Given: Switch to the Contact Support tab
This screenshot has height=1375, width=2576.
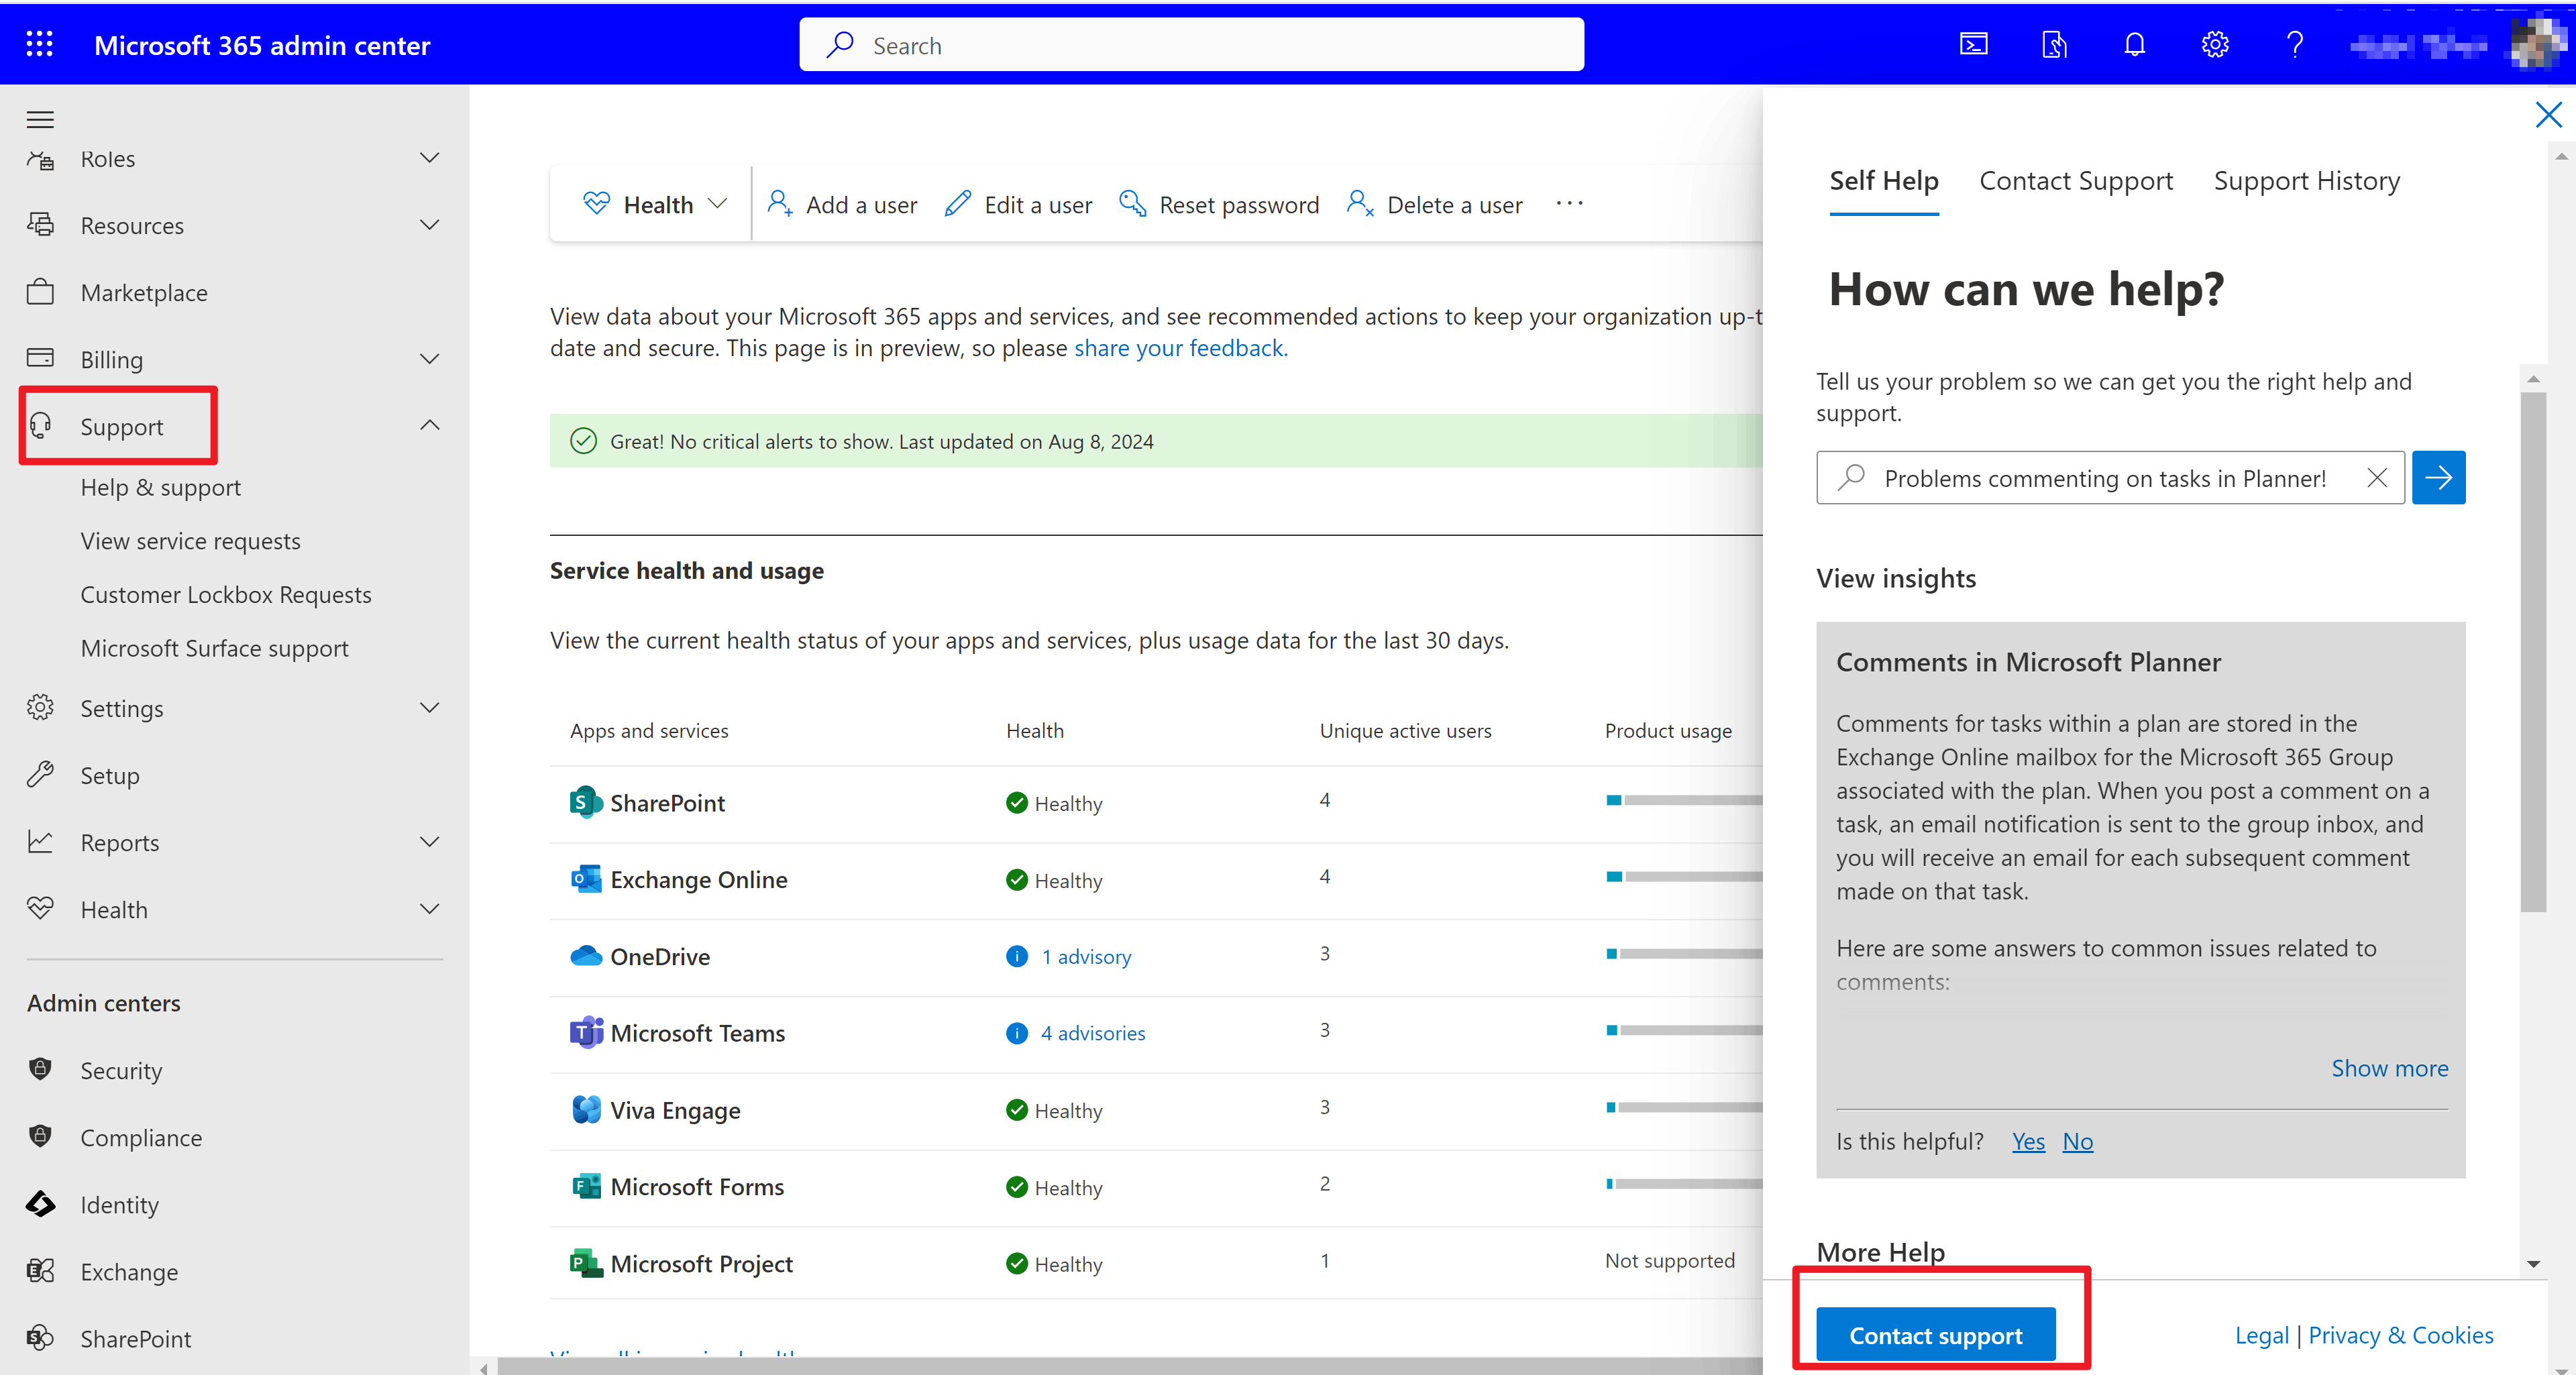Looking at the screenshot, I should pos(2075,181).
